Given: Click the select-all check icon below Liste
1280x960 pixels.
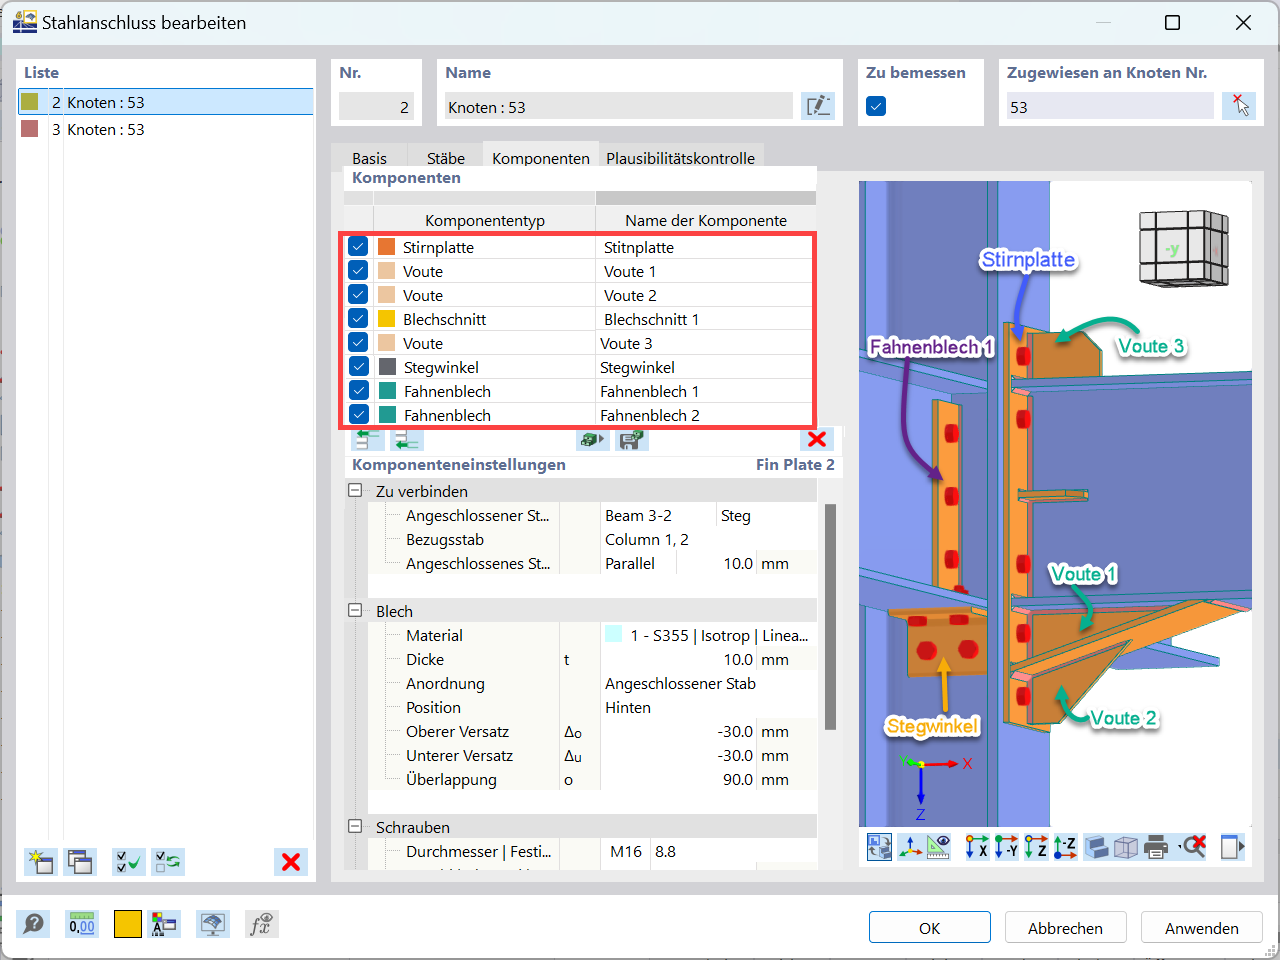Looking at the screenshot, I should pos(129,862).
